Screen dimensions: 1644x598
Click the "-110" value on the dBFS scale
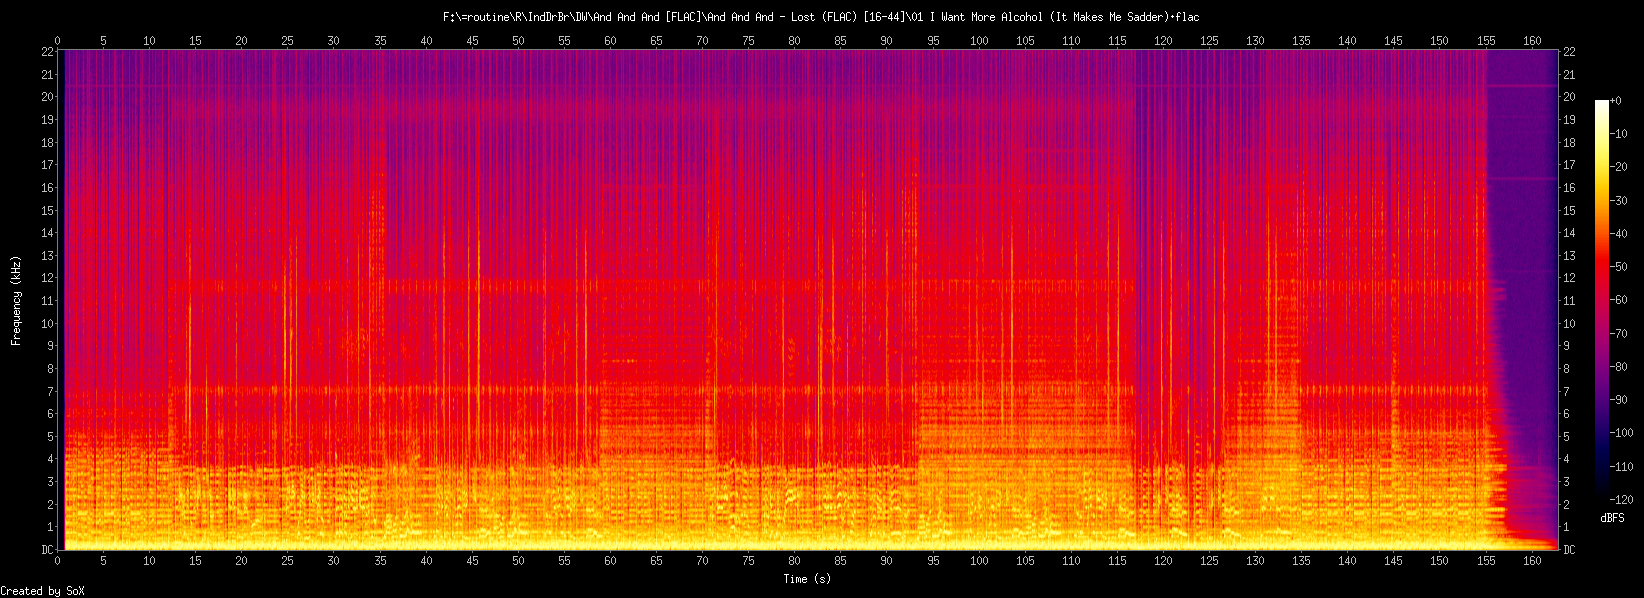point(1621,467)
